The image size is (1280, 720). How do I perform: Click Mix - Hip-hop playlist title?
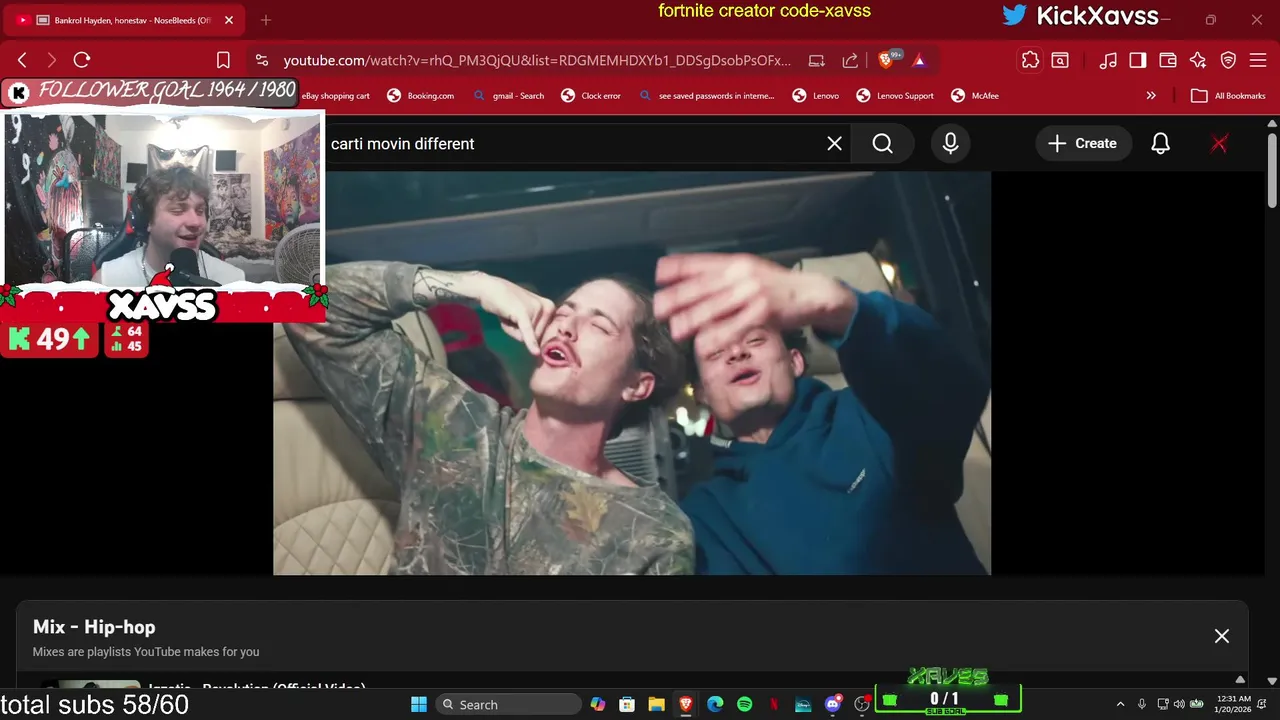pyautogui.click(x=94, y=627)
